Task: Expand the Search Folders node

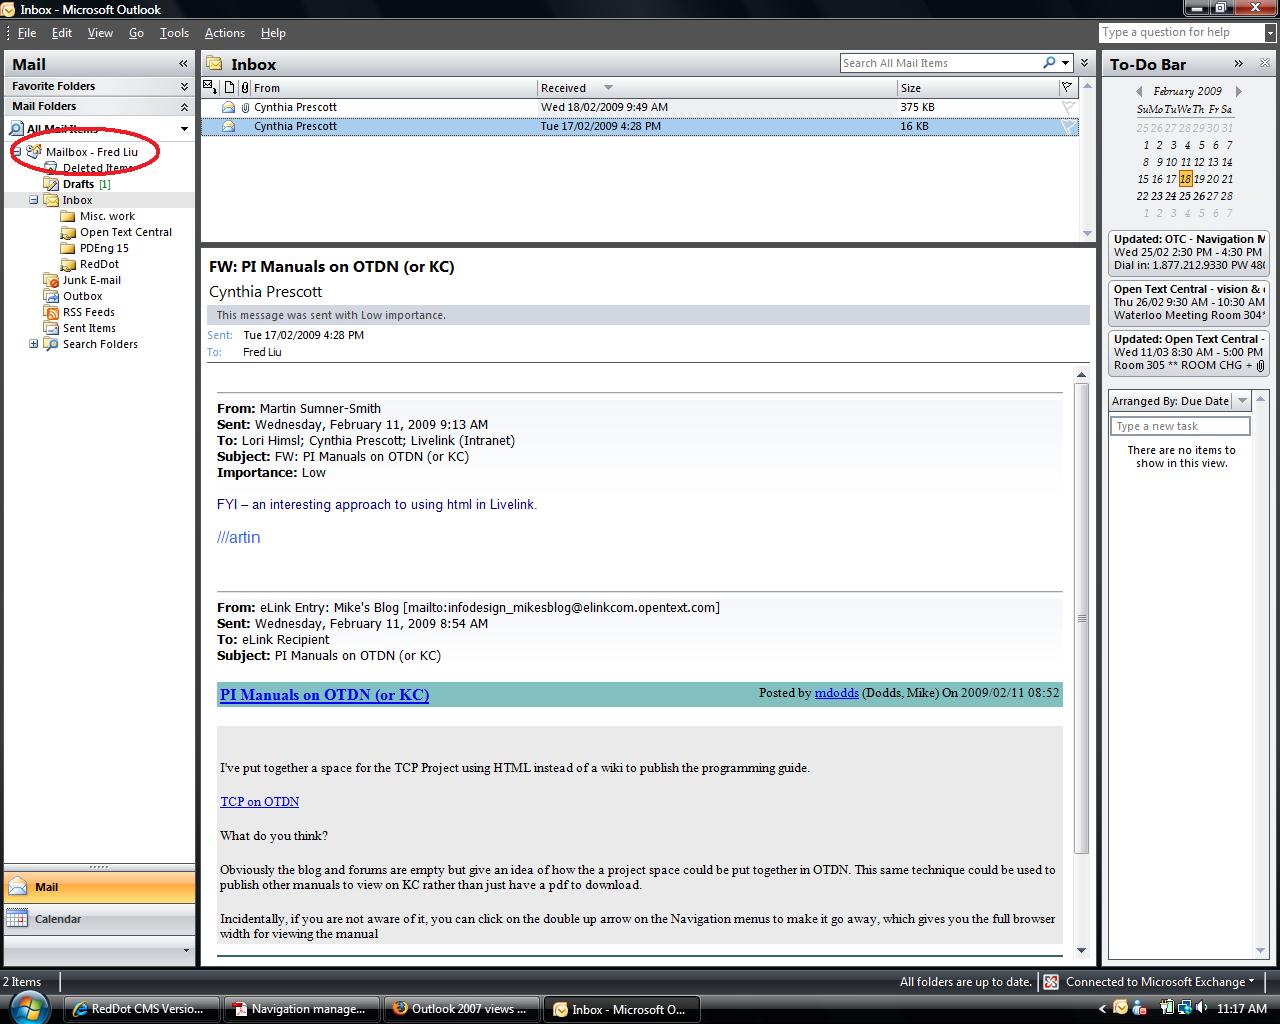Action: 33,344
